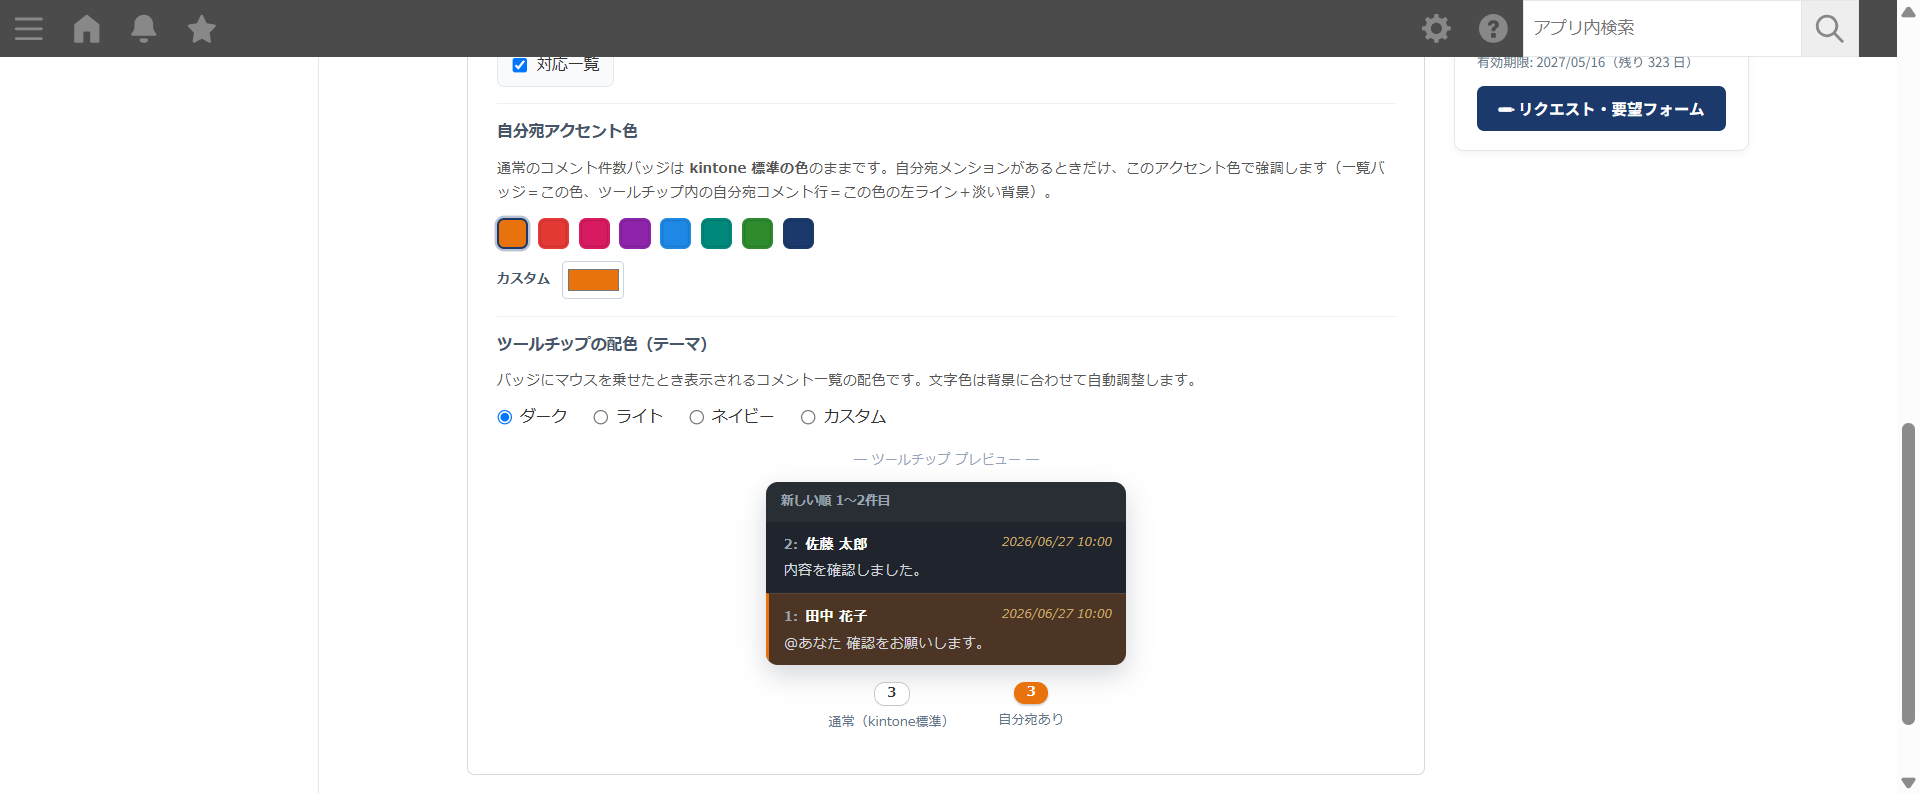Select the ダーク theme radio button
The image size is (1920, 794).
(505, 417)
